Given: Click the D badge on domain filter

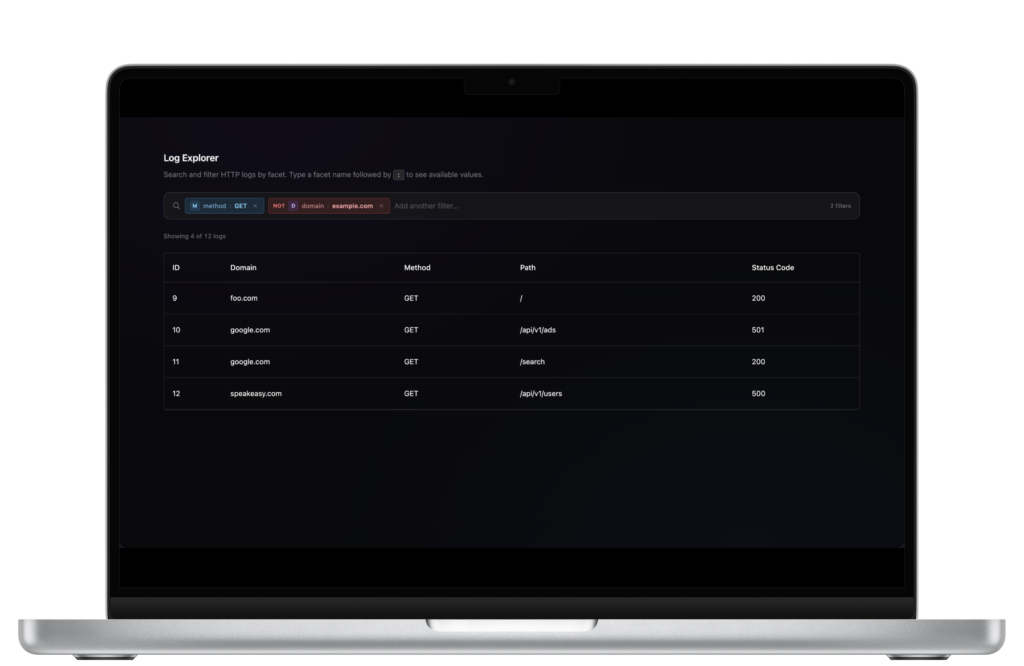Looking at the screenshot, I should pyautogui.click(x=293, y=206).
